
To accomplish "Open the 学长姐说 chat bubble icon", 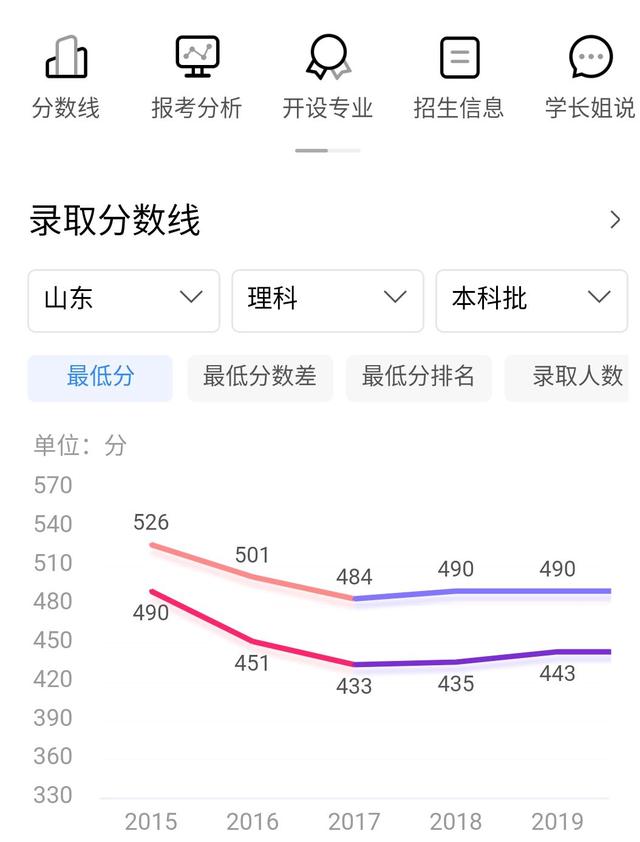I will [x=591, y=57].
